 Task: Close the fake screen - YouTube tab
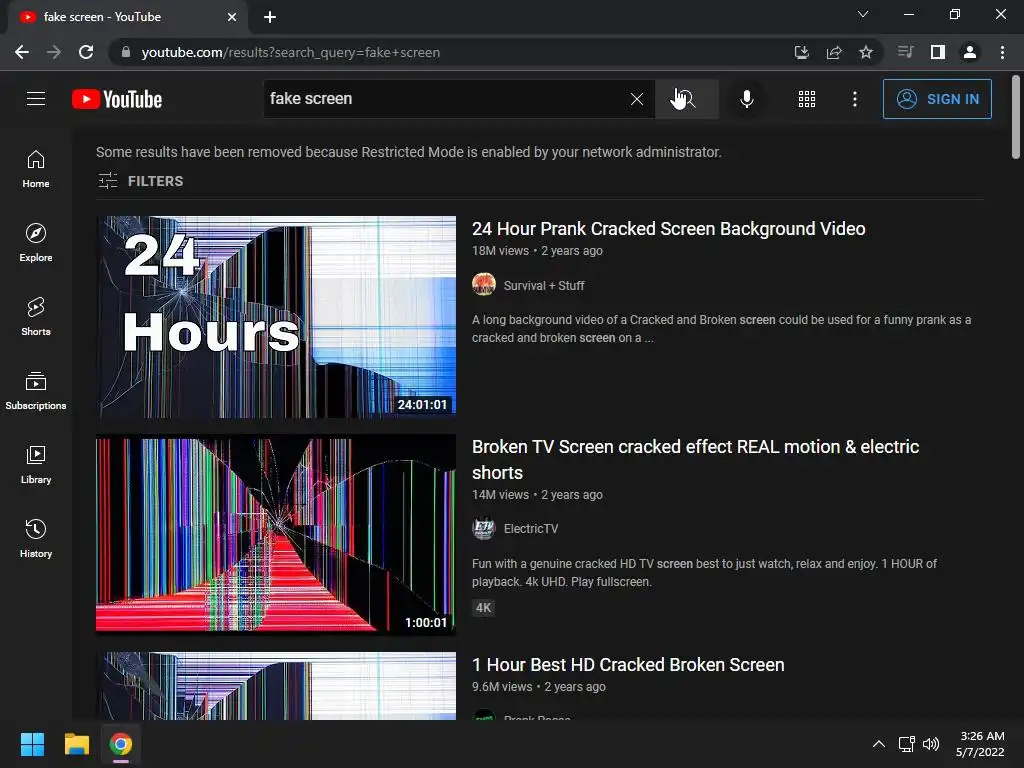click(x=232, y=17)
